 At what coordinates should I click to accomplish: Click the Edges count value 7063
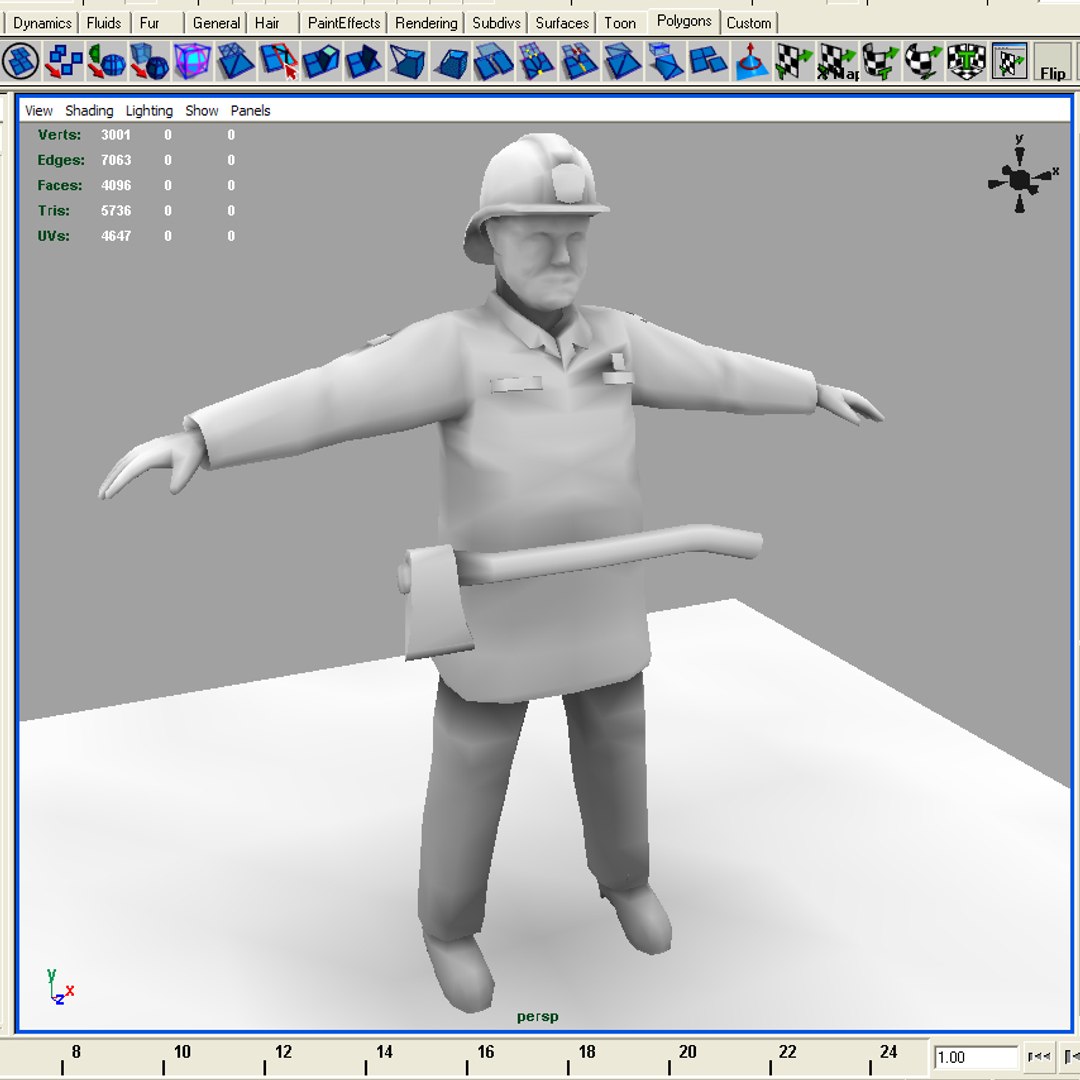116,160
